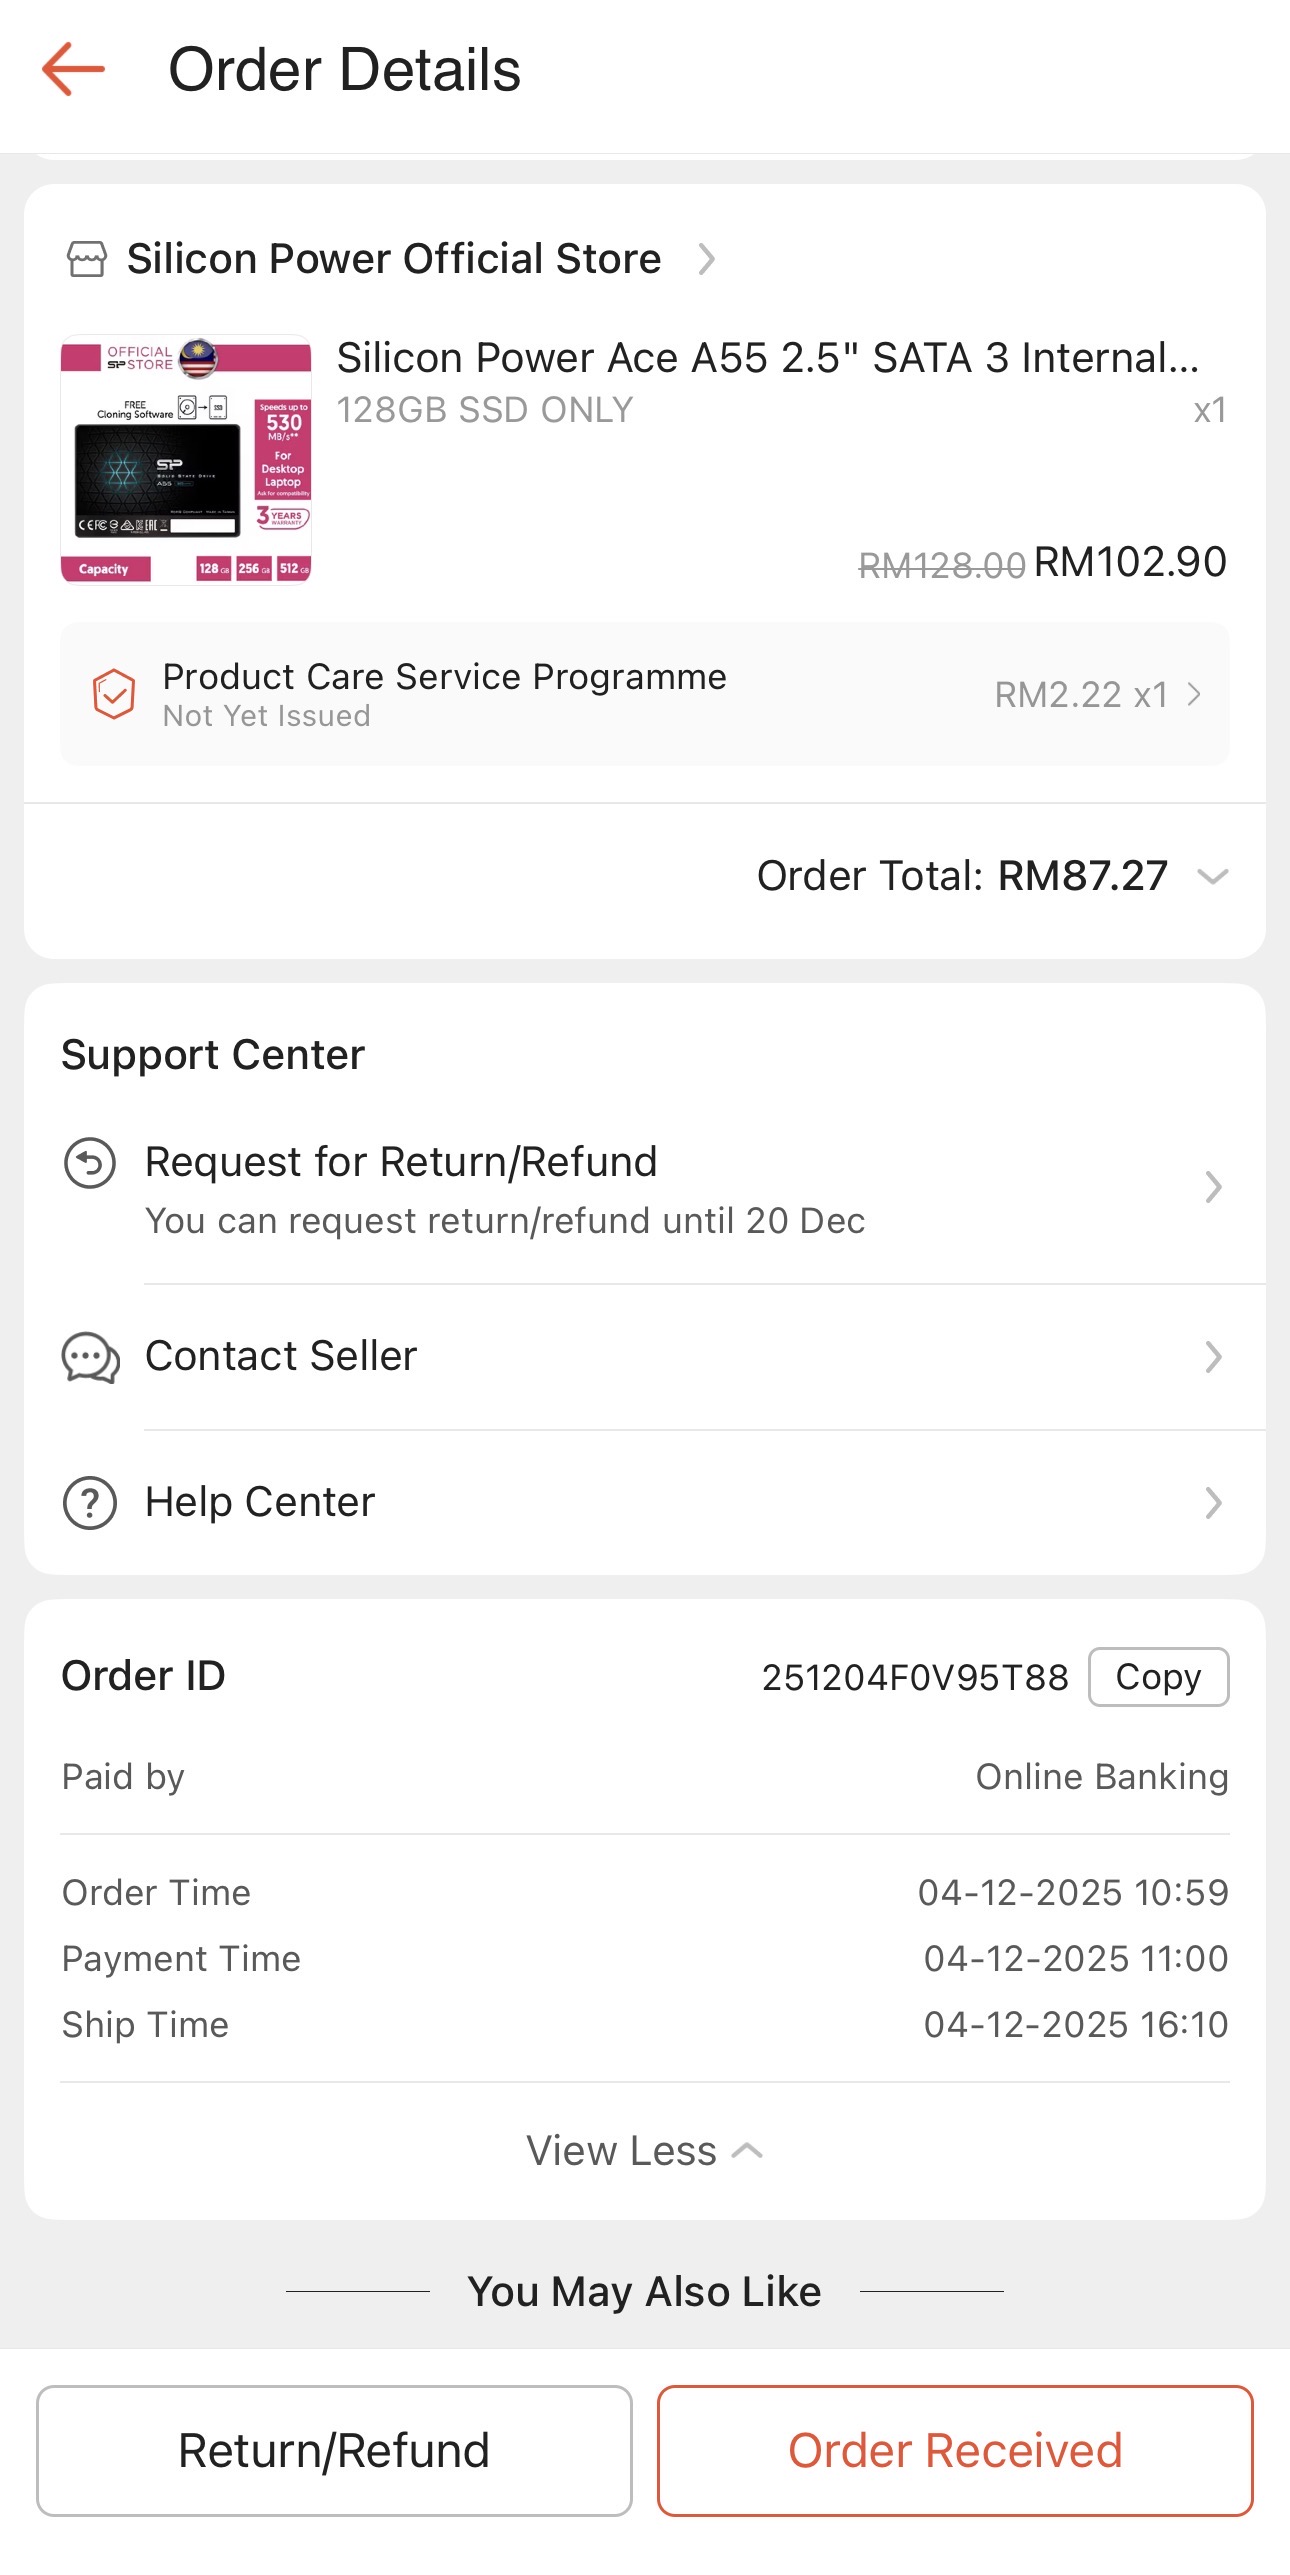Open the Silicon Power Ace A55 product title

point(767,358)
